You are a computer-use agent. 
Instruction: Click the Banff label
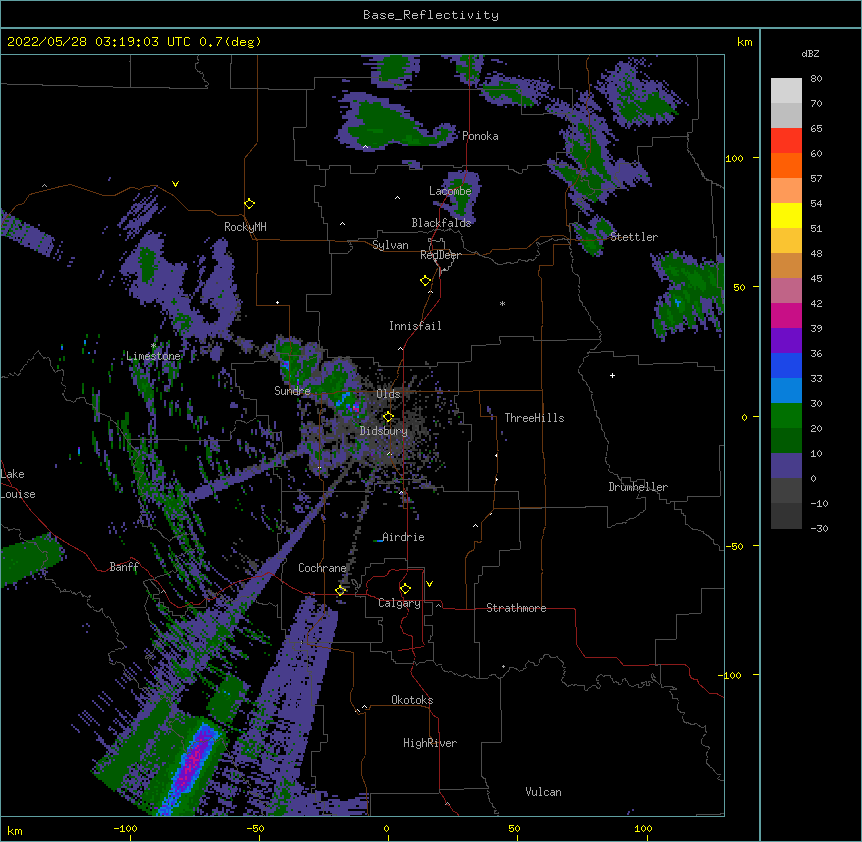pos(124,567)
